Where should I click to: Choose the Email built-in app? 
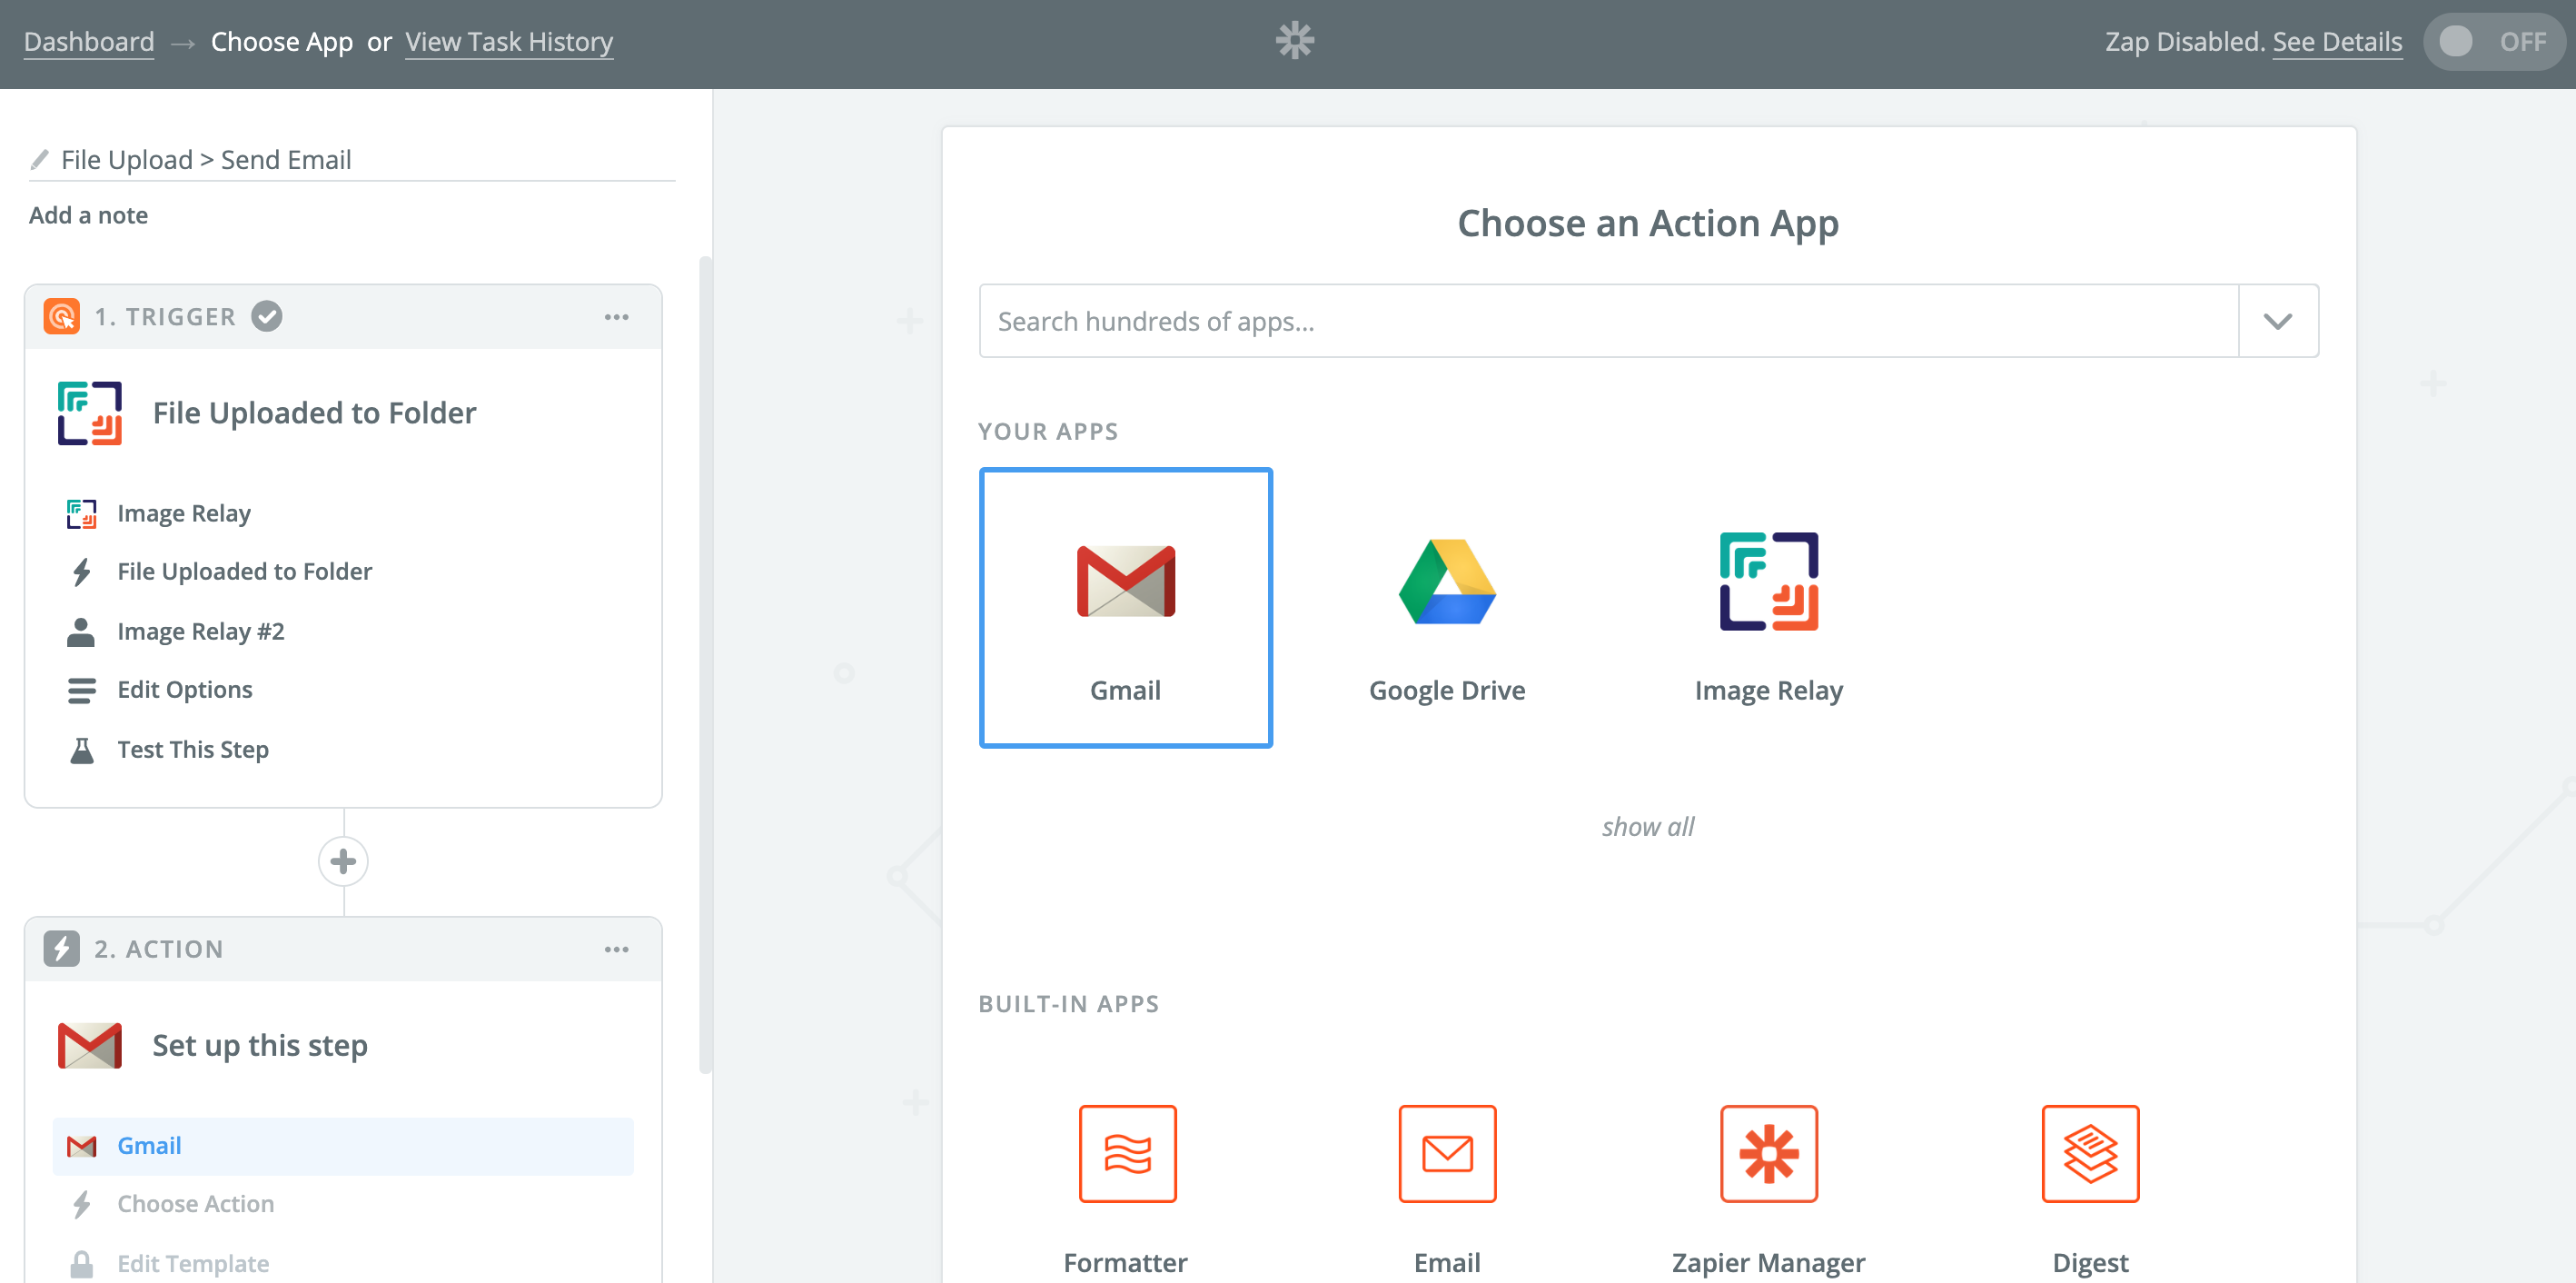pyautogui.click(x=1447, y=1190)
